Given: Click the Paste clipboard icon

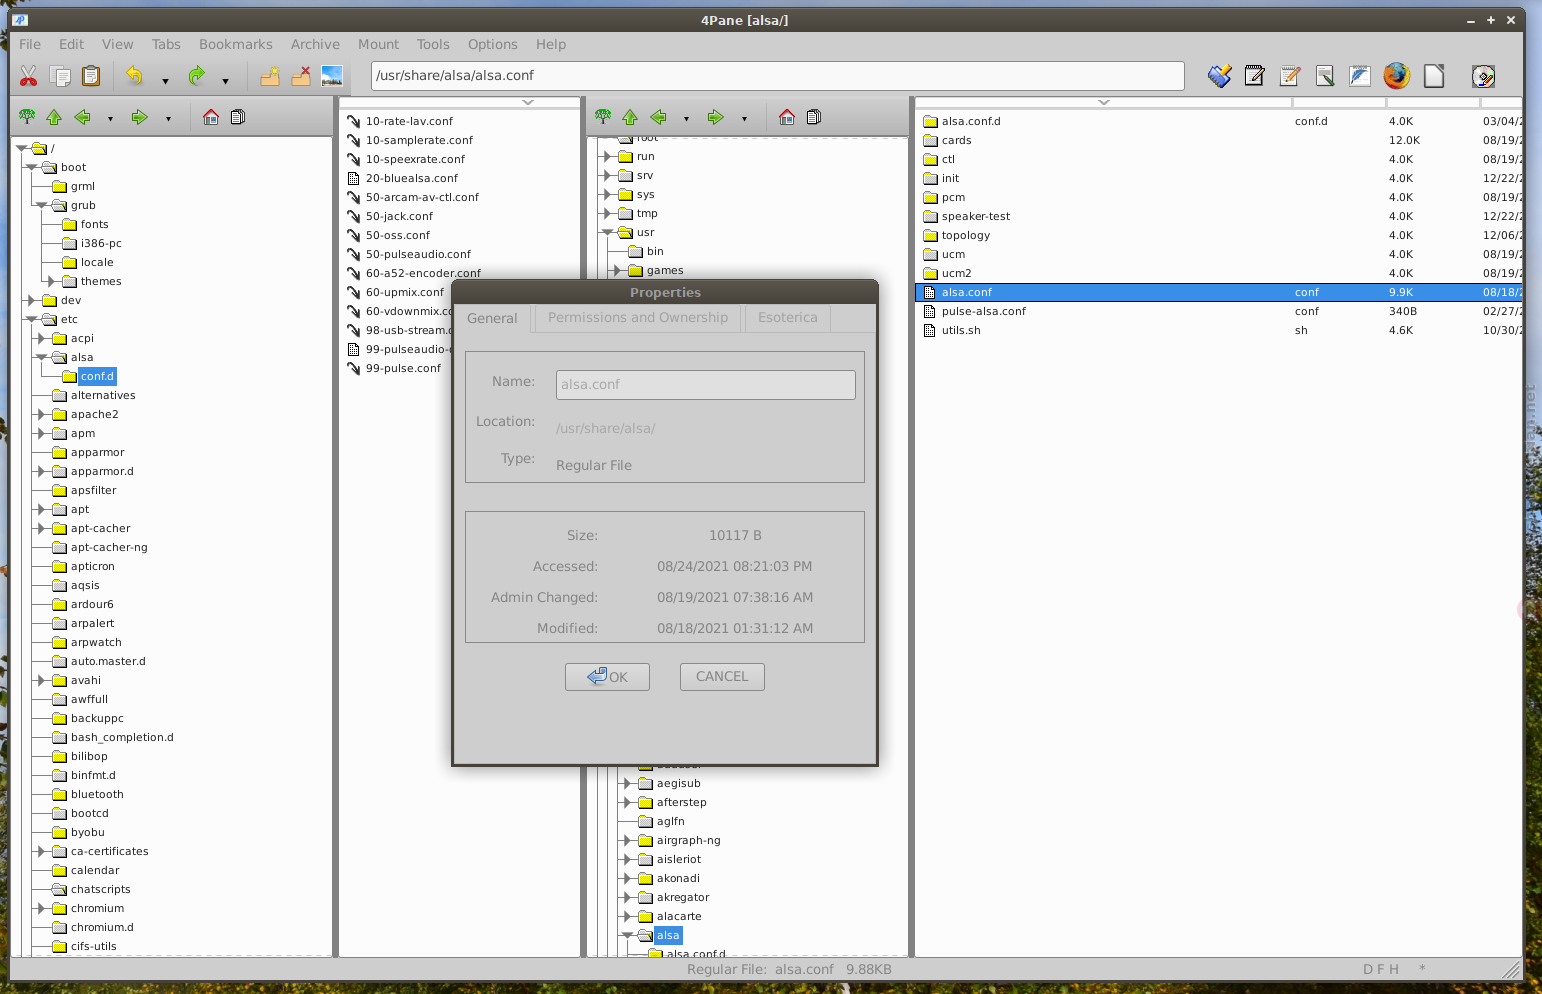Looking at the screenshot, I should (91, 76).
